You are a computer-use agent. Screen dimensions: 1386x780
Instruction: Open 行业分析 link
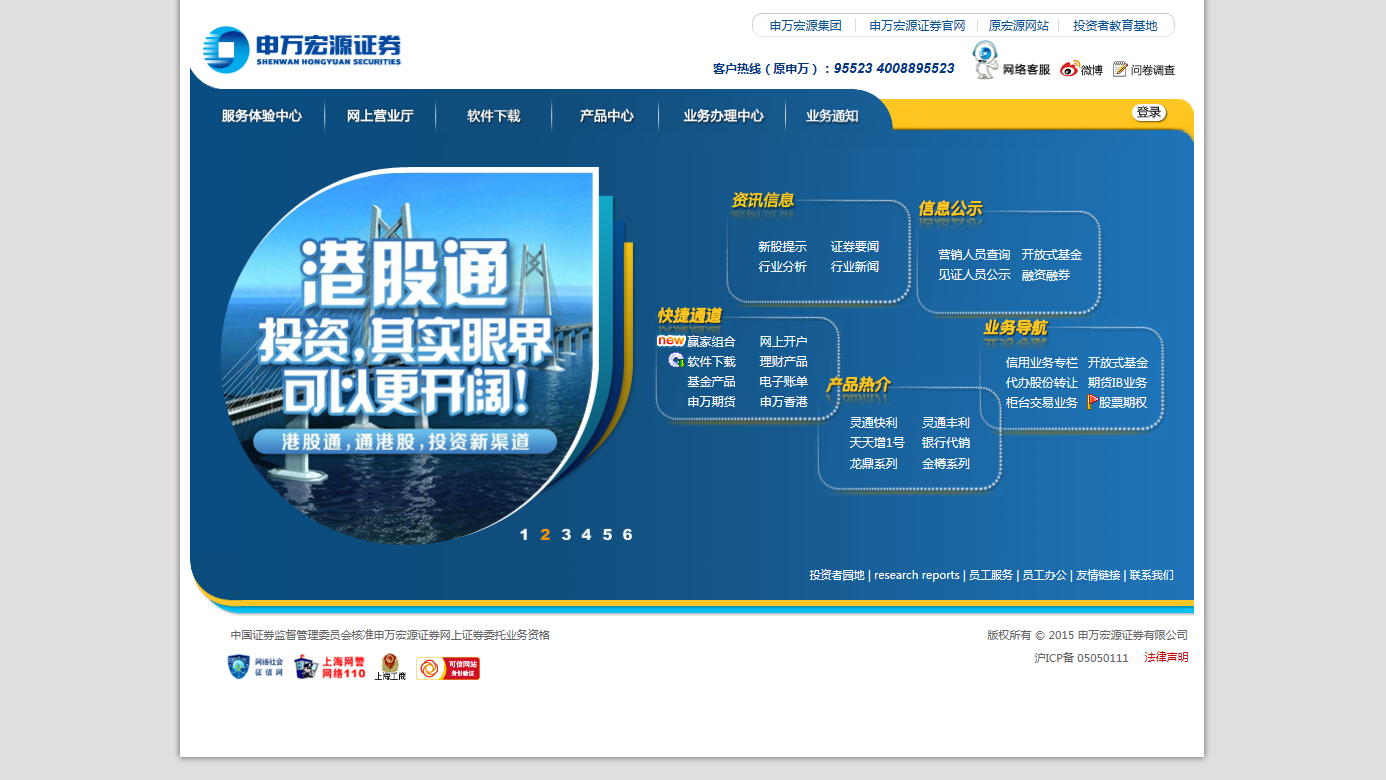[x=782, y=267]
